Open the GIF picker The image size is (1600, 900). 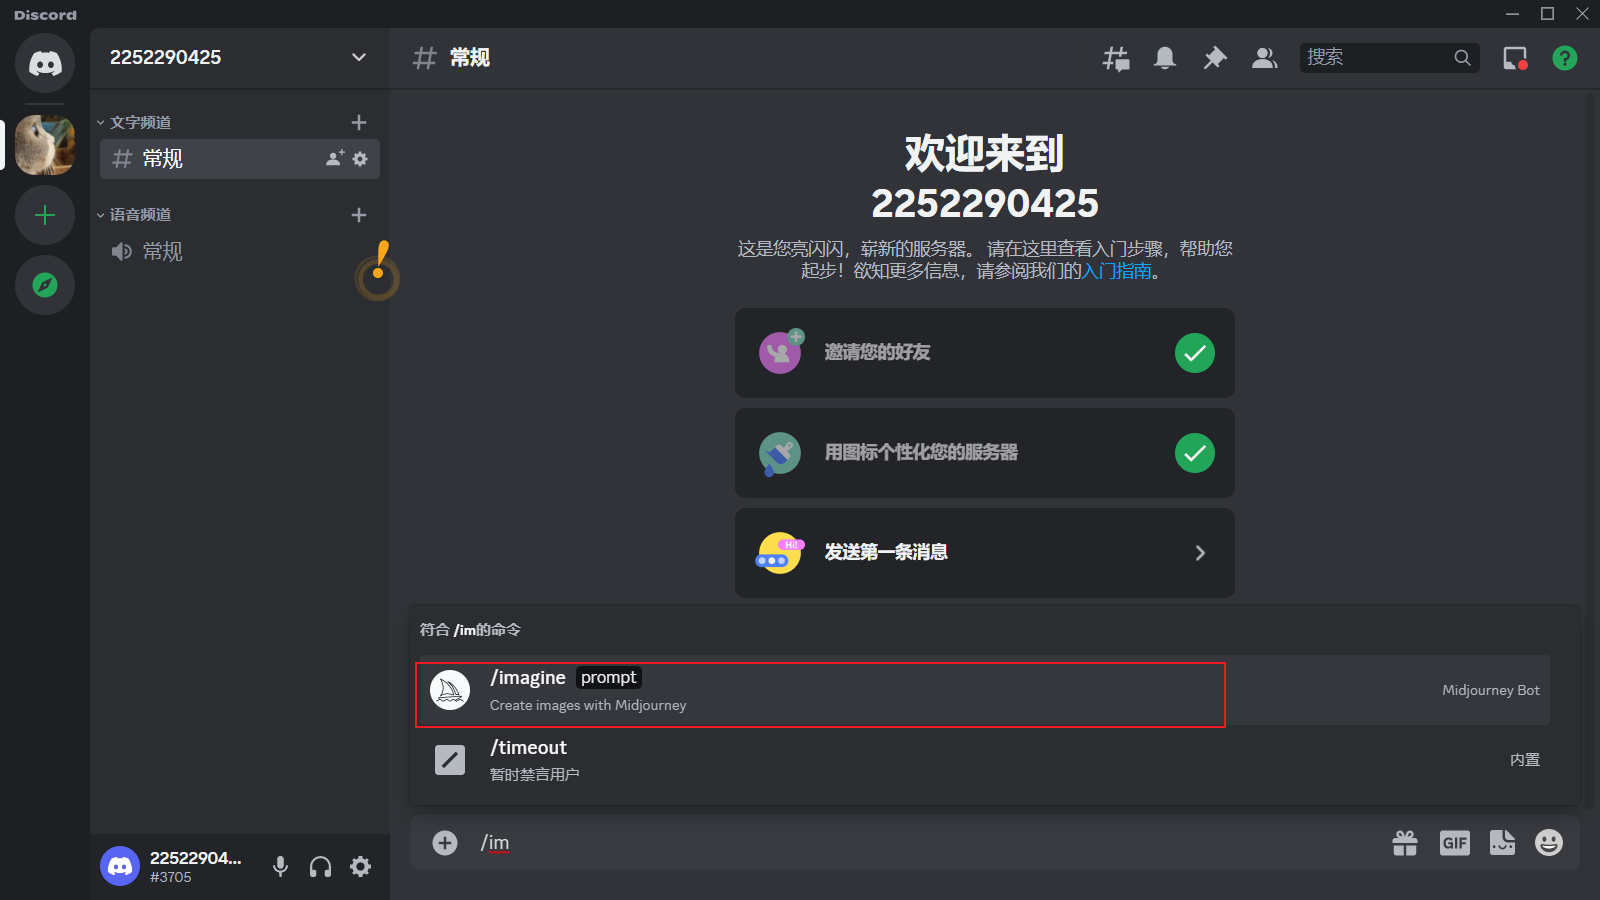[x=1455, y=843]
